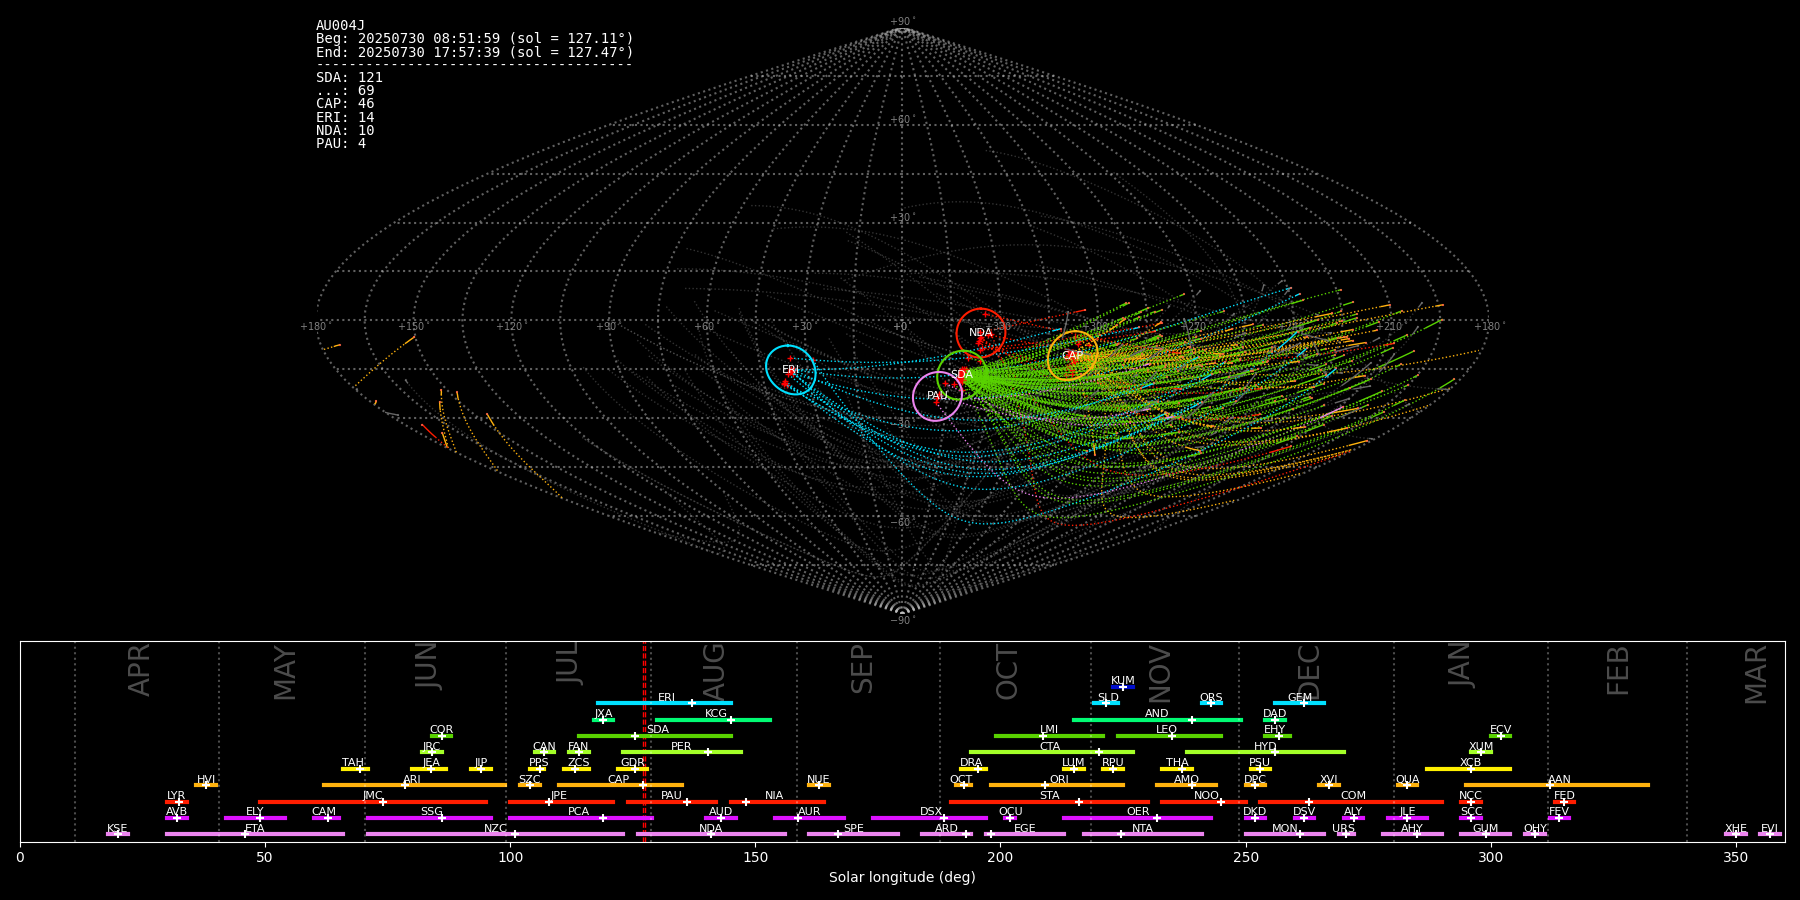The height and width of the screenshot is (900, 1800).
Task: Click the KCG shower bar in the timeline
Action: [713, 720]
